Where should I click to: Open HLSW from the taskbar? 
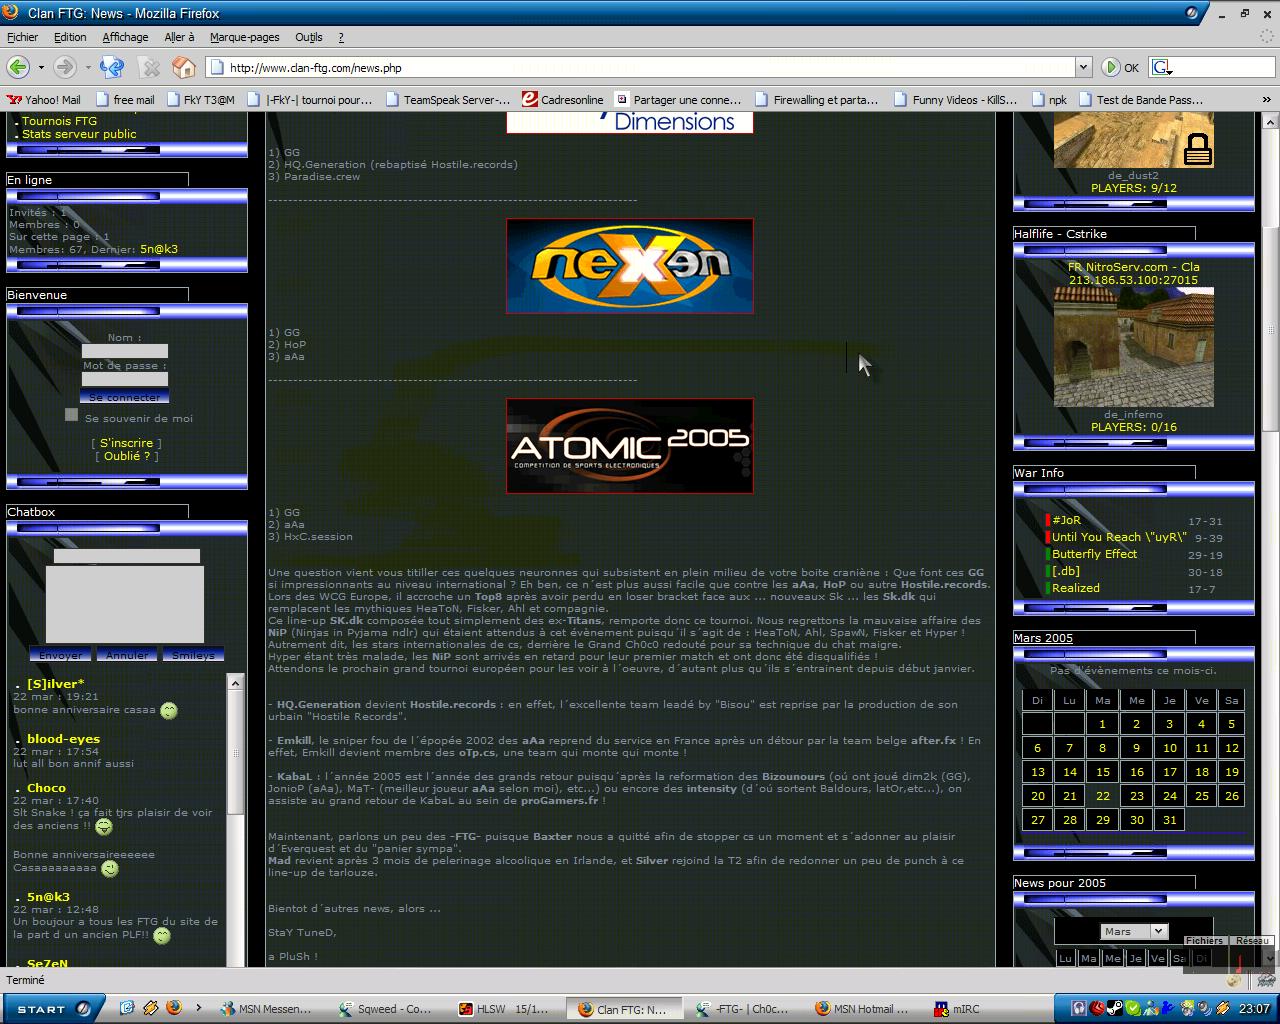tap(504, 1009)
